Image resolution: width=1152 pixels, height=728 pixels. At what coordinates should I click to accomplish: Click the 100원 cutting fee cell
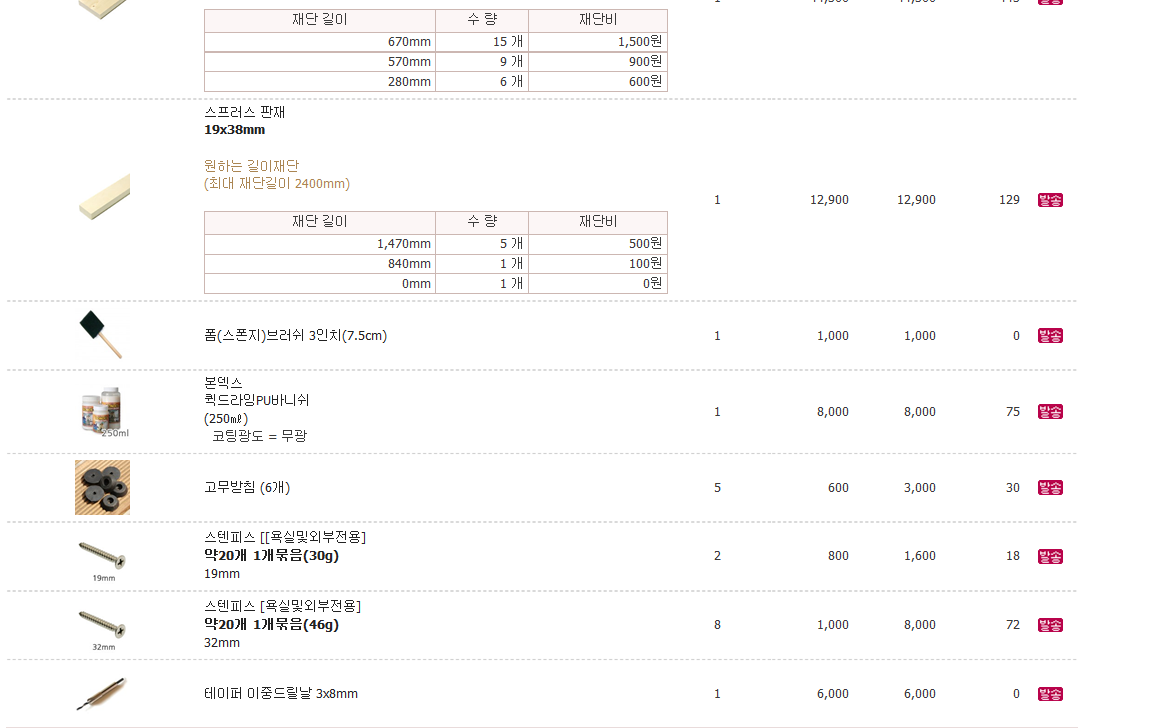coord(598,264)
